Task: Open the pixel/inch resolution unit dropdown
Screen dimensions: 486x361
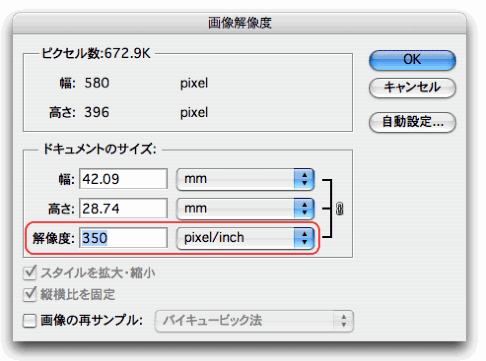Action: [245, 238]
